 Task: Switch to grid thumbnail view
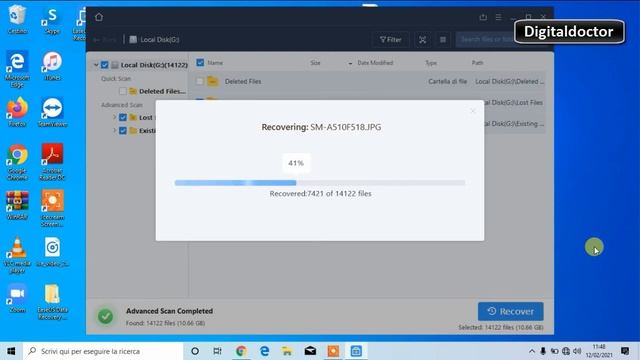click(443, 40)
